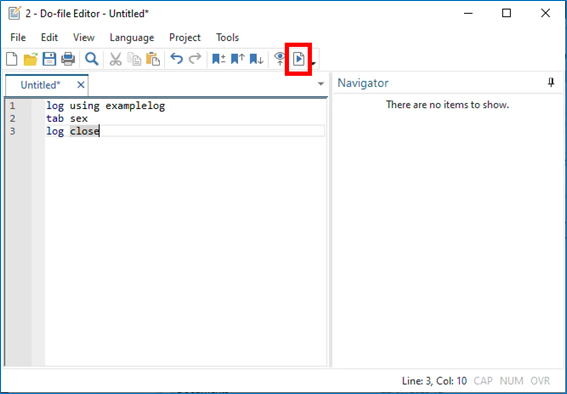Viewport: 567px width, 394px height.
Task: Open the Language menu
Action: [x=132, y=37]
